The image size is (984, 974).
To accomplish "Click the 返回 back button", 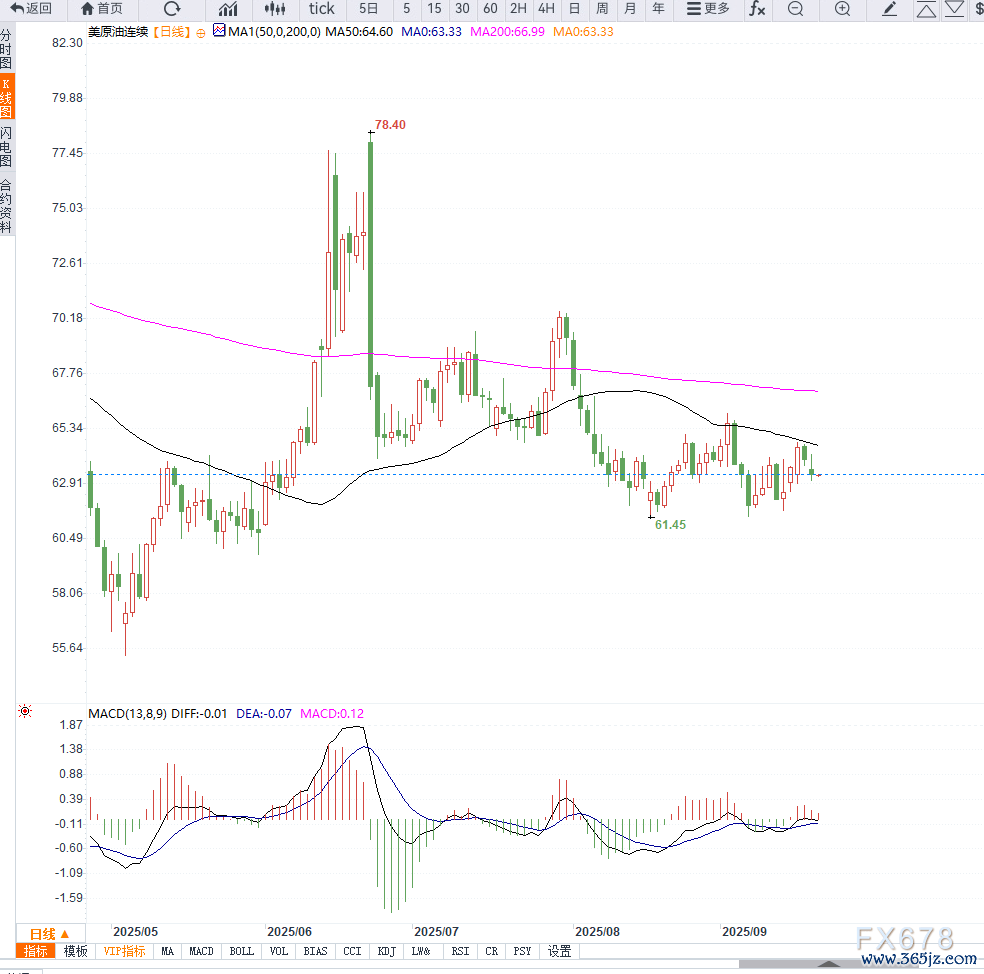I will [x=31, y=9].
